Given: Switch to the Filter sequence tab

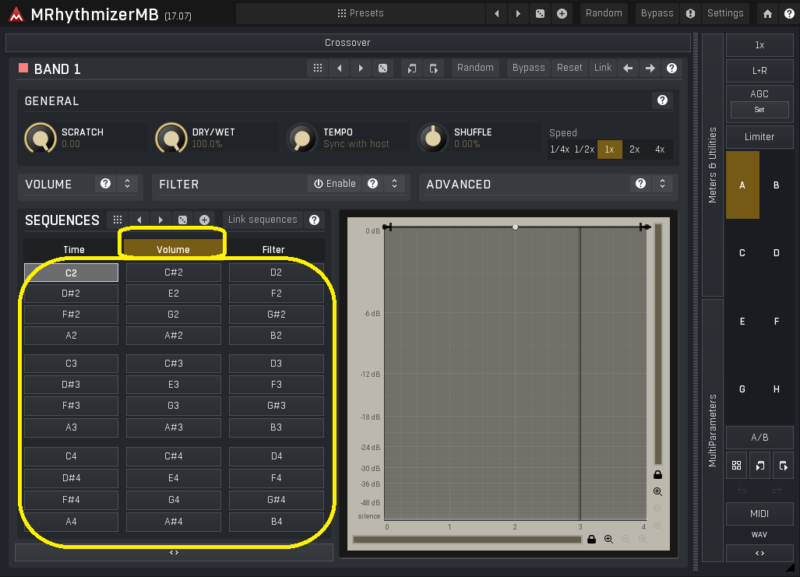Looking at the screenshot, I should pos(273,249).
